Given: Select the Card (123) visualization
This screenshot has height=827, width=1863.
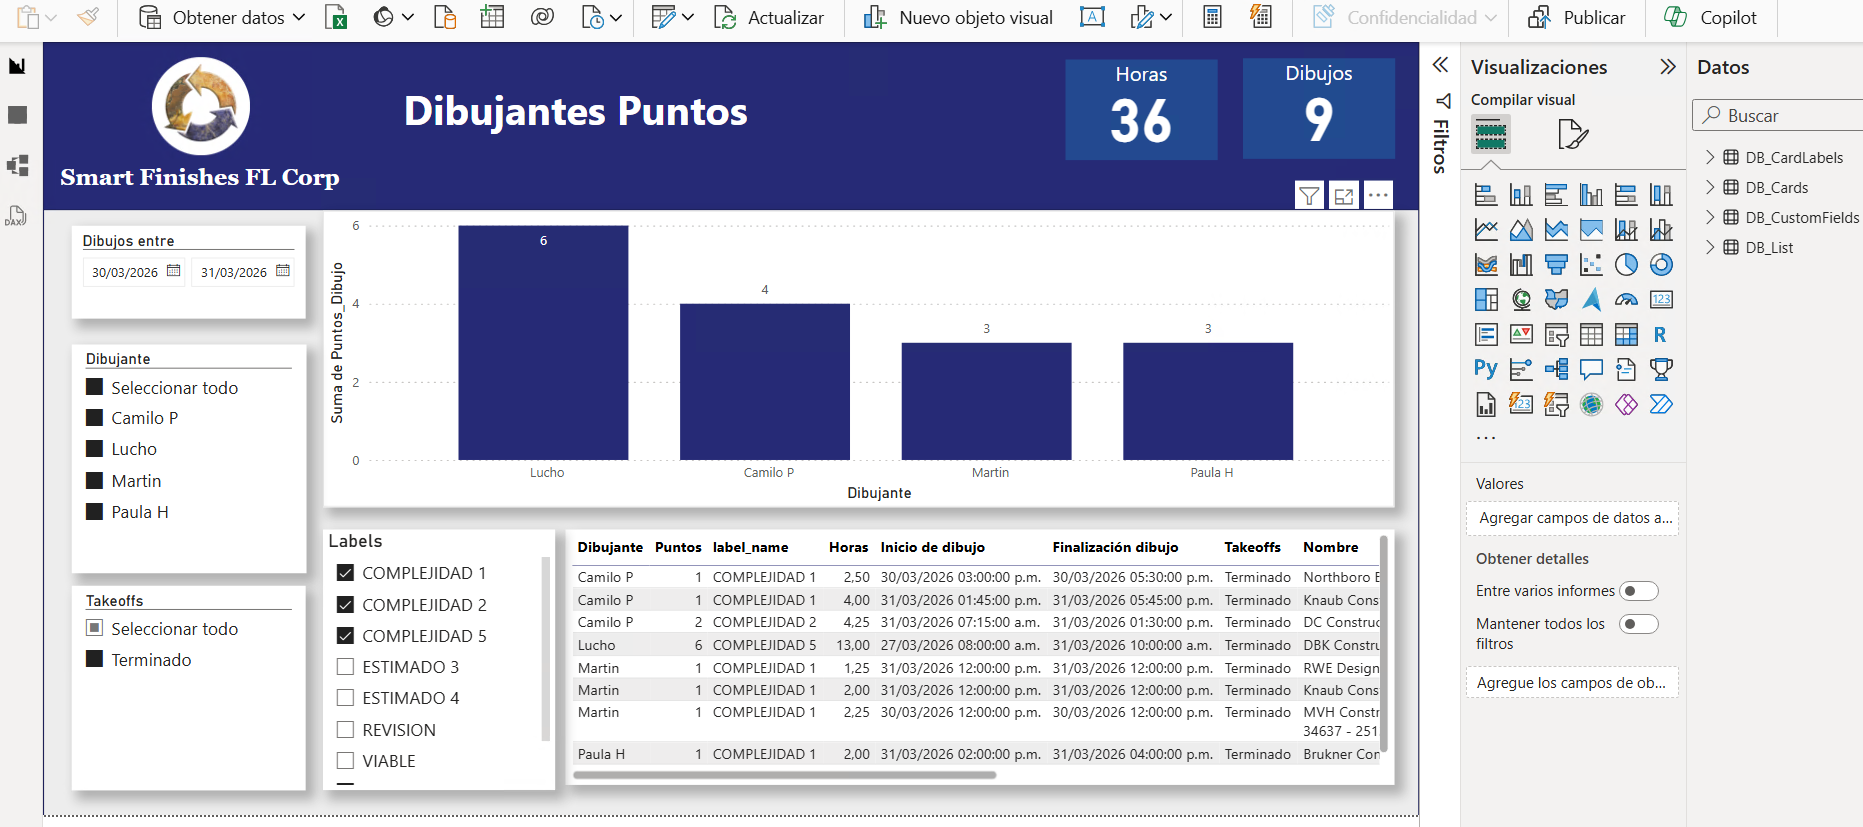Looking at the screenshot, I should pos(1661,299).
